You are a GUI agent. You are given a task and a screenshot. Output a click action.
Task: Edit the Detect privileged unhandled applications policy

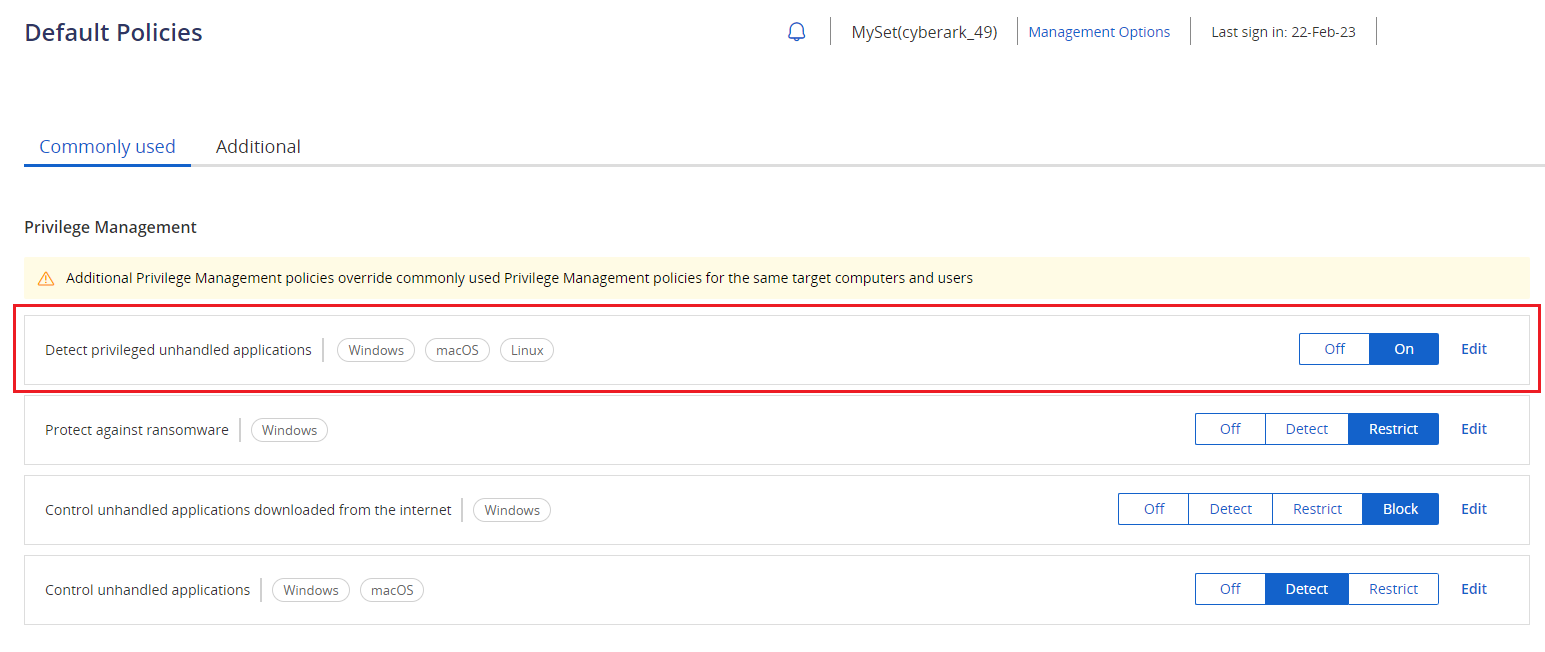pyautogui.click(x=1473, y=349)
